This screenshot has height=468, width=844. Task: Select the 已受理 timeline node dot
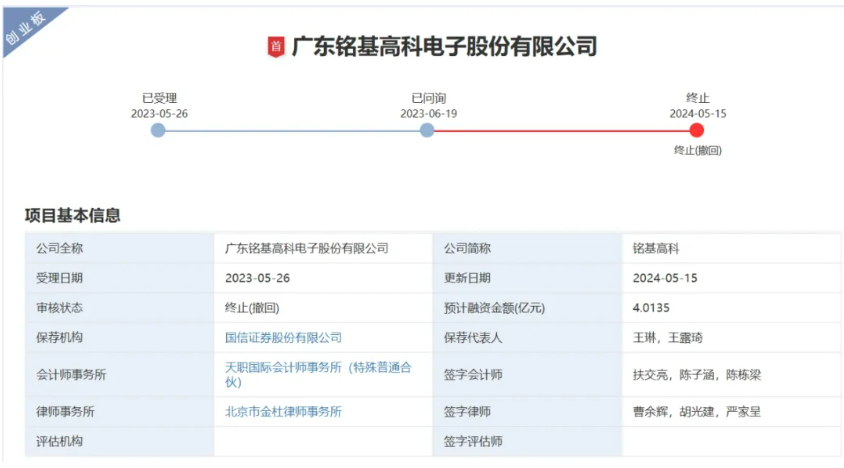(x=158, y=130)
